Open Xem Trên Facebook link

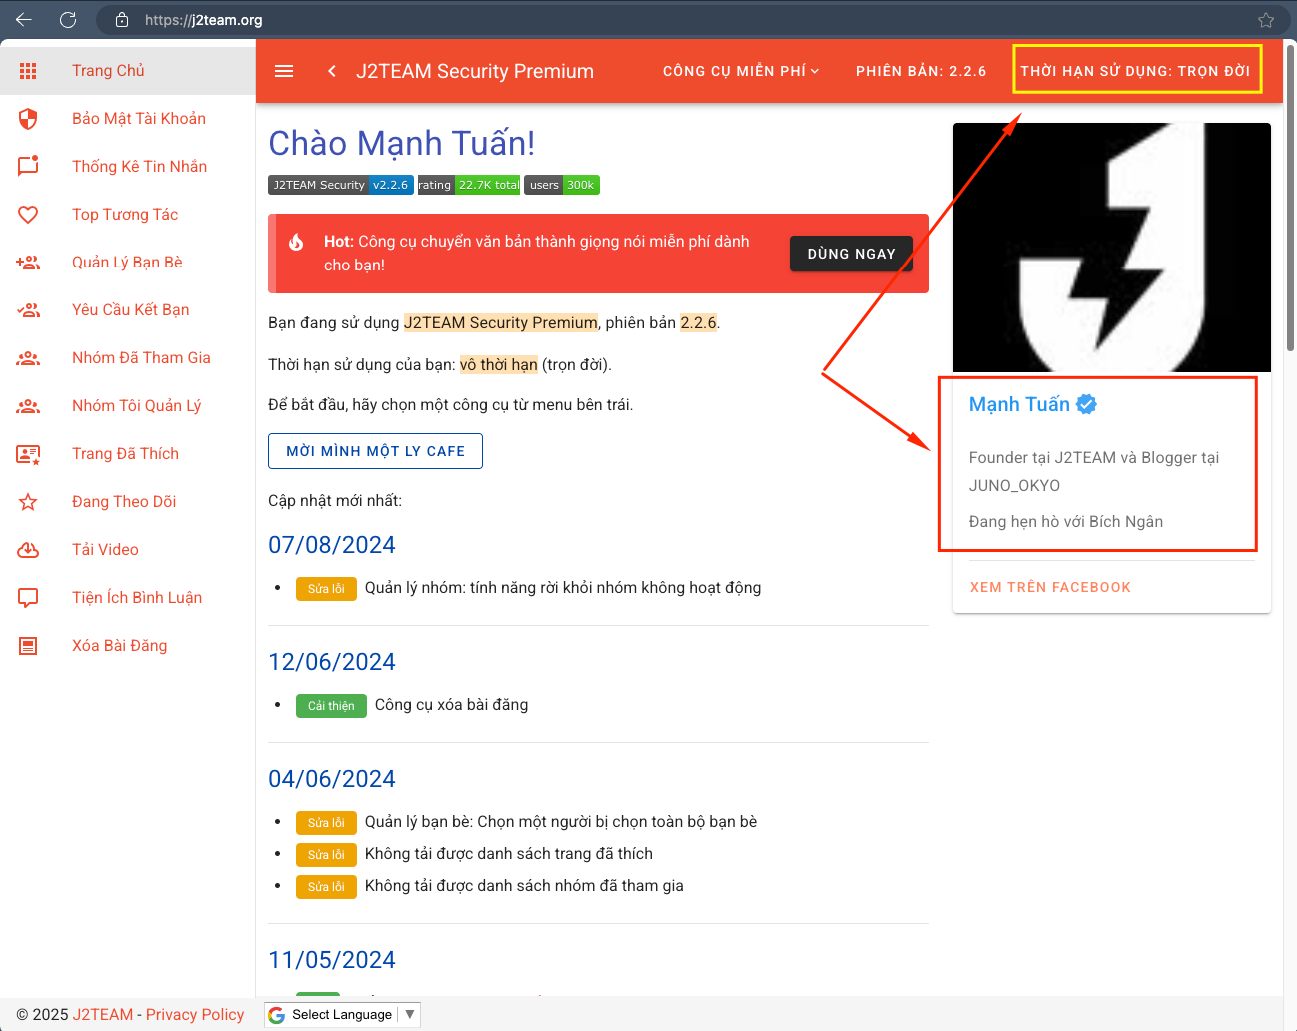coord(1050,587)
